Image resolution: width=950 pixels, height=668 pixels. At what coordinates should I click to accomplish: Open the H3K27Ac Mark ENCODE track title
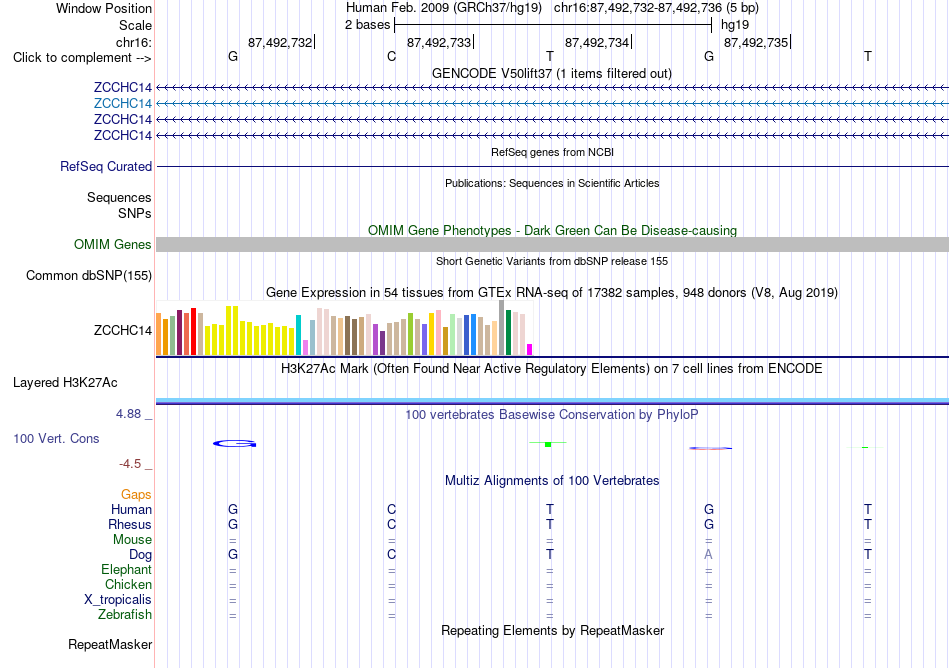click(551, 369)
